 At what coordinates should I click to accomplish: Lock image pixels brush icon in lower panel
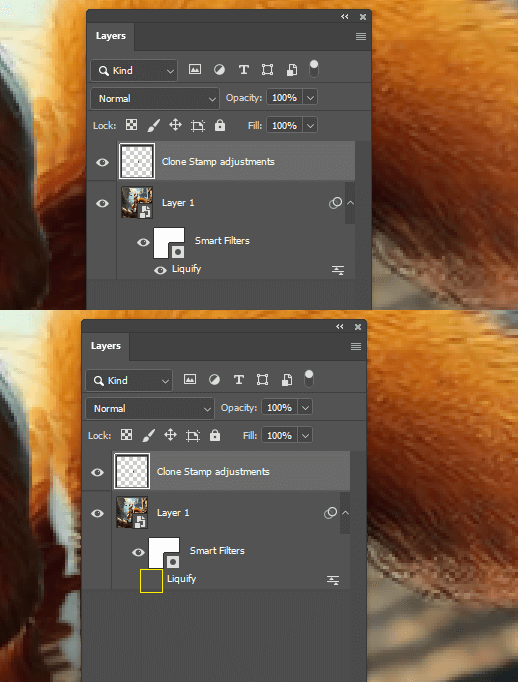[149, 435]
